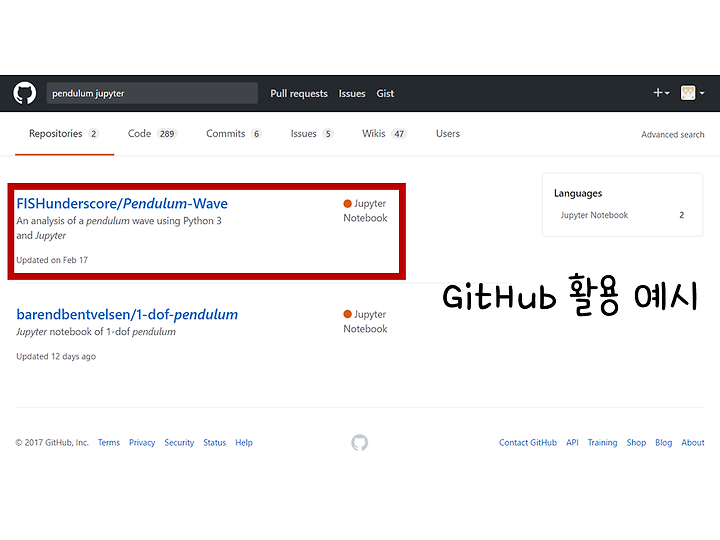The width and height of the screenshot is (720, 540).
Task: Click the orange language dot for 1-dof-pendulum
Action: [x=348, y=314]
